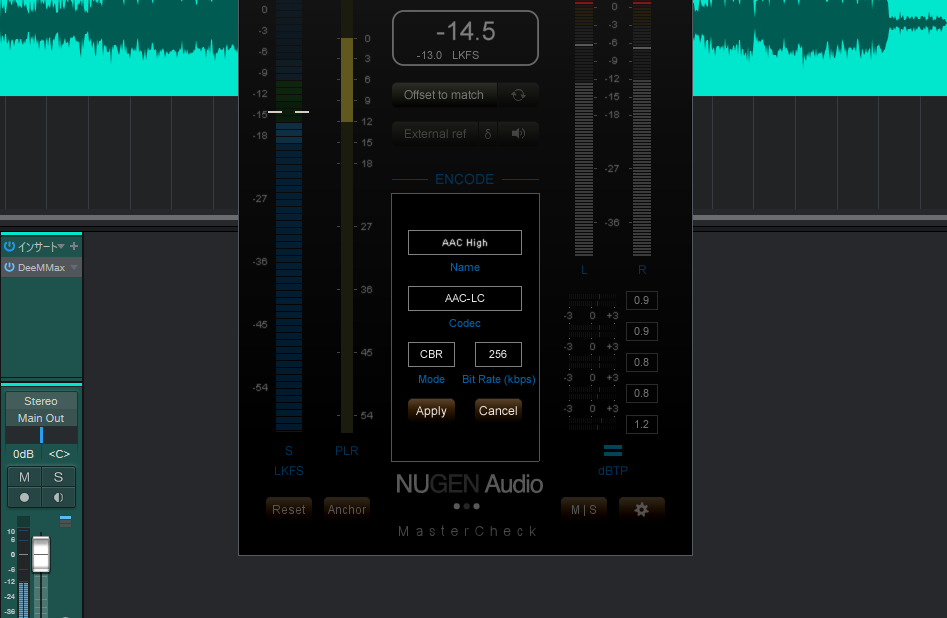
Task: Click the External ref delta icon
Action: click(488, 134)
